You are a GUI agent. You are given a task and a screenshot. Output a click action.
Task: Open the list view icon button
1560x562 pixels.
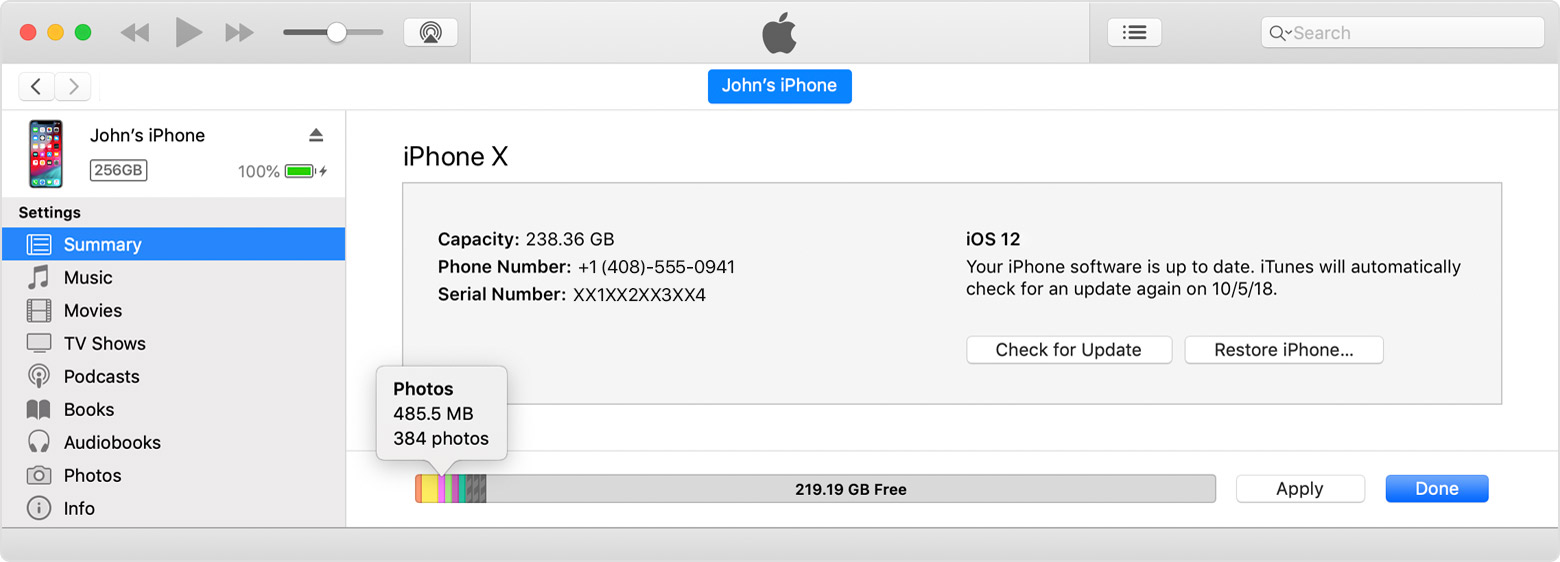1134,32
